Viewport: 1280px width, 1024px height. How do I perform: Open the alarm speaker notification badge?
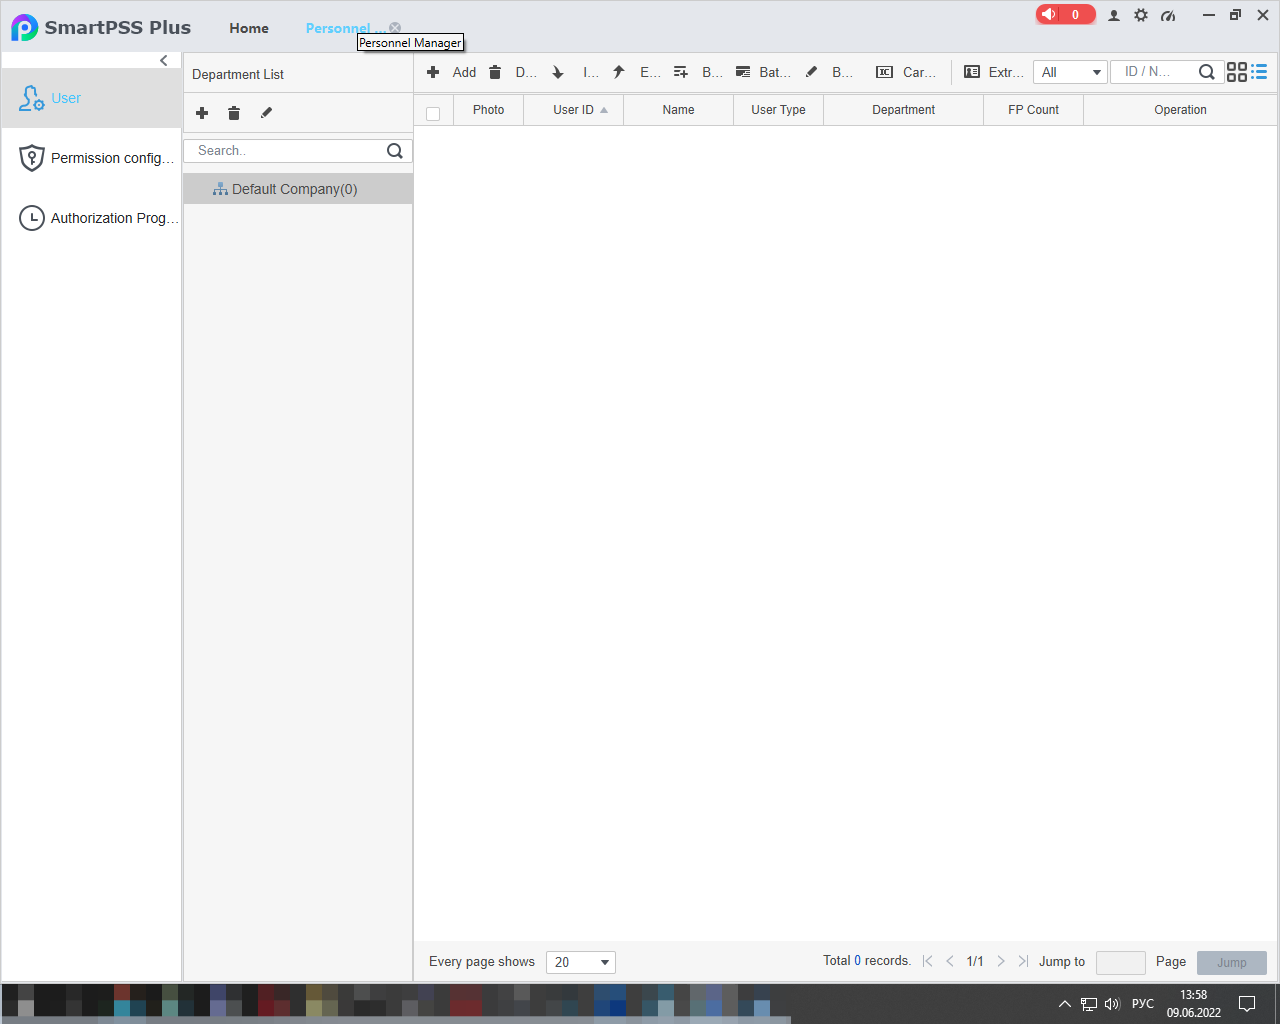pyautogui.click(x=1066, y=14)
